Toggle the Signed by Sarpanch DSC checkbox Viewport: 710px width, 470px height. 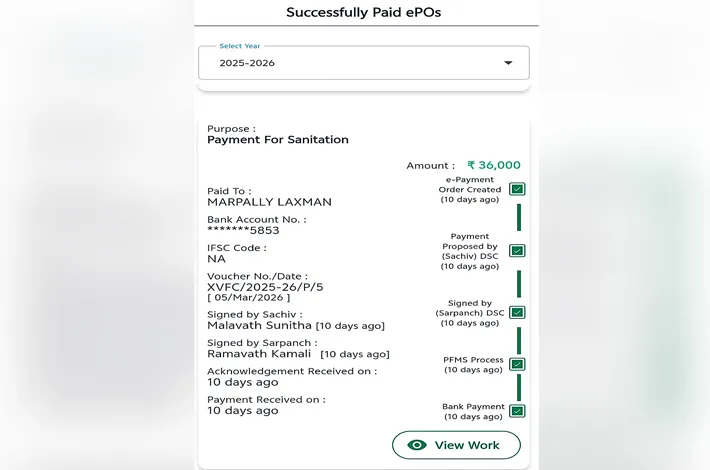pyautogui.click(x=517, y=312)
